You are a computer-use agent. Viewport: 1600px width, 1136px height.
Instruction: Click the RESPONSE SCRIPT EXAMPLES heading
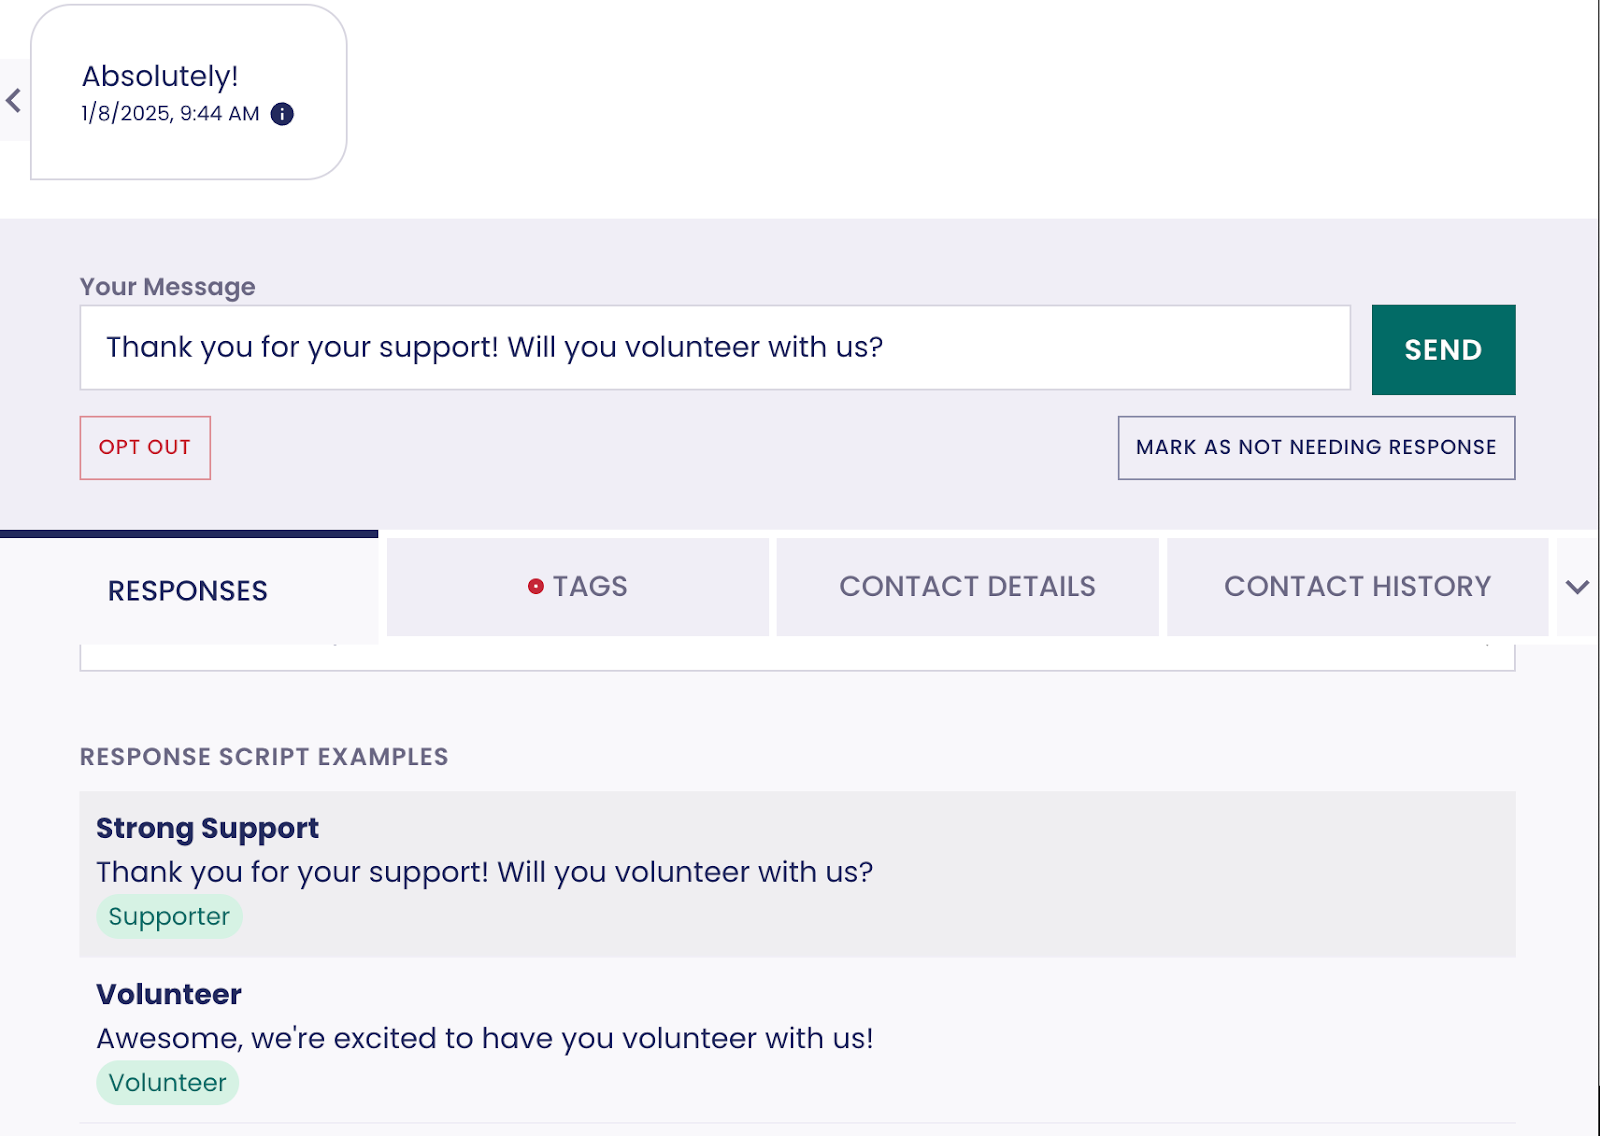click(264, 757)
